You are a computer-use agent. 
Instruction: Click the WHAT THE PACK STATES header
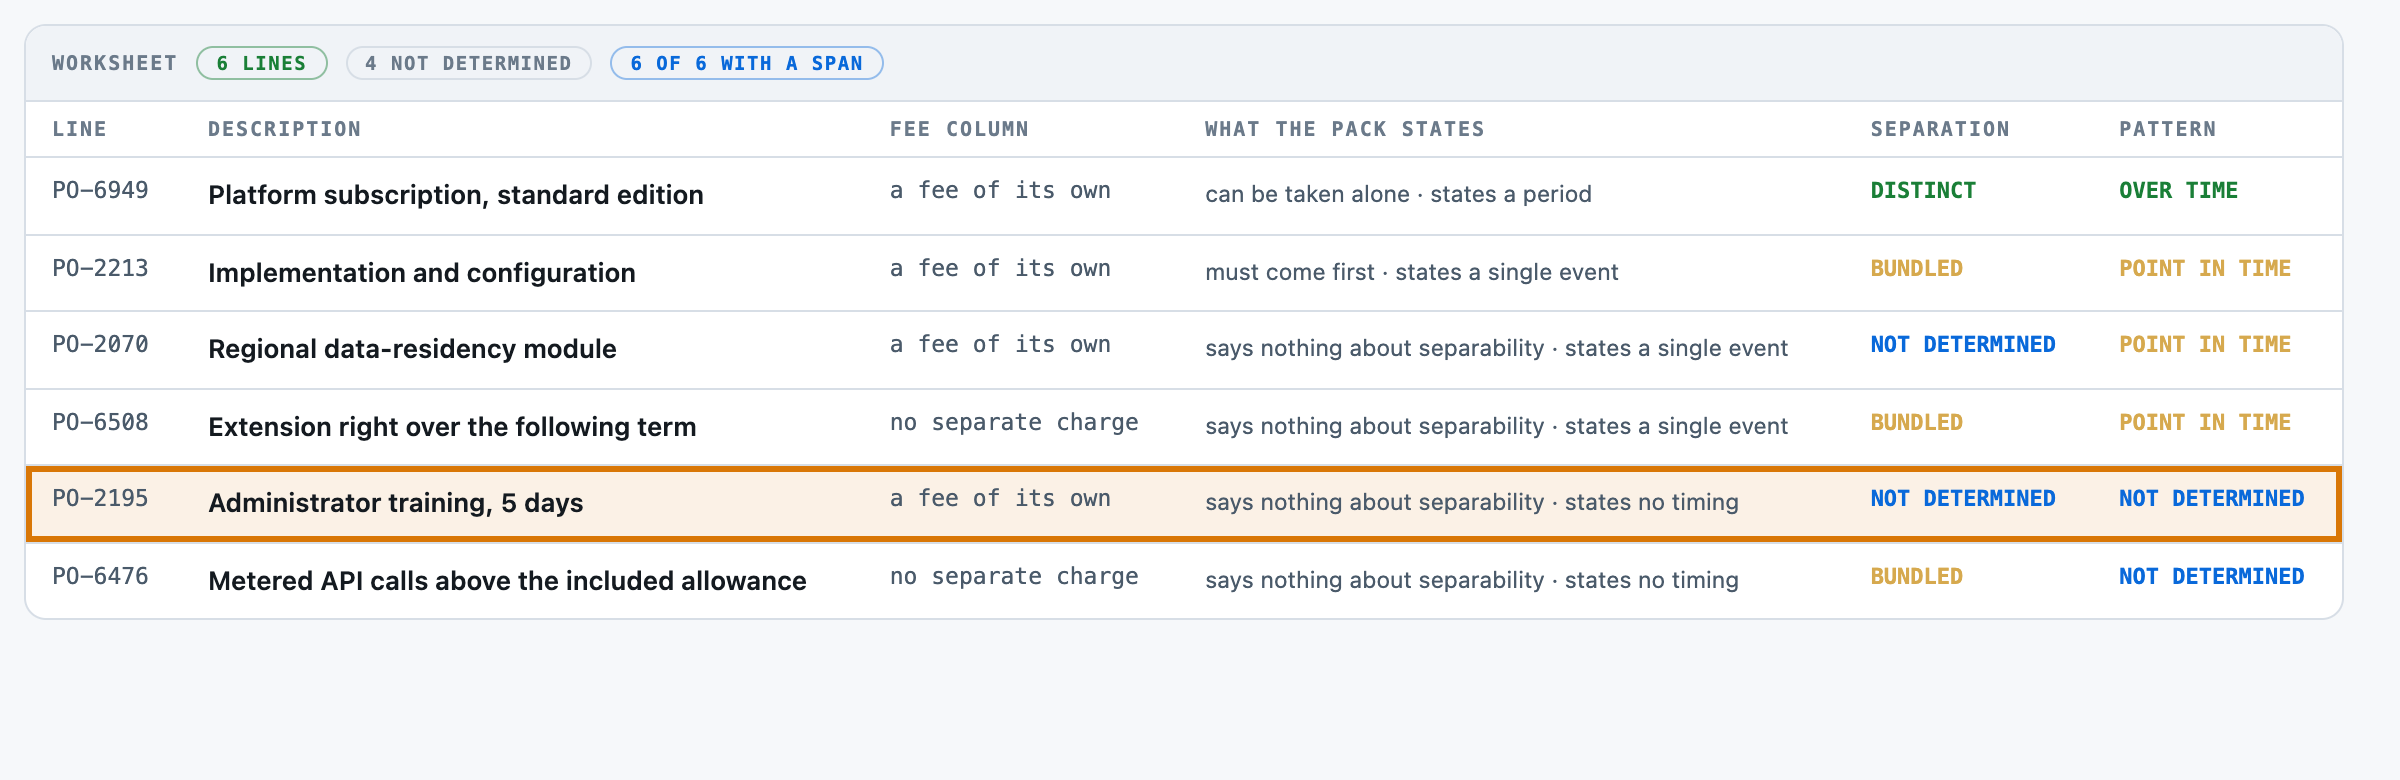tap(1344, 129)
